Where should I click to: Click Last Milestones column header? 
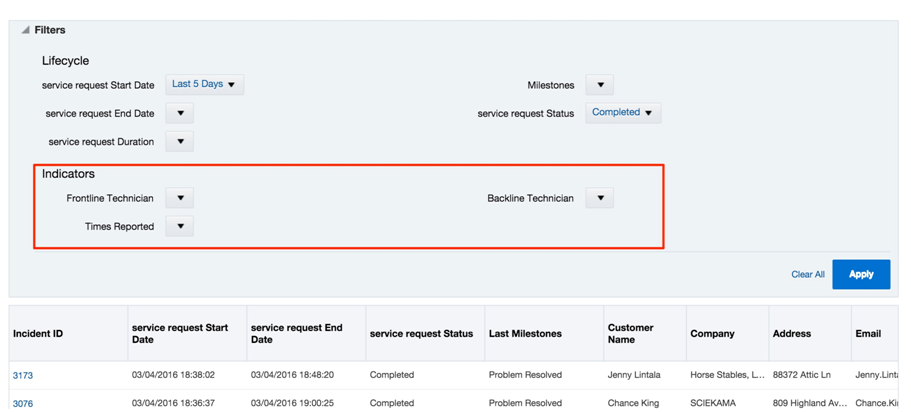coord(525,334)
